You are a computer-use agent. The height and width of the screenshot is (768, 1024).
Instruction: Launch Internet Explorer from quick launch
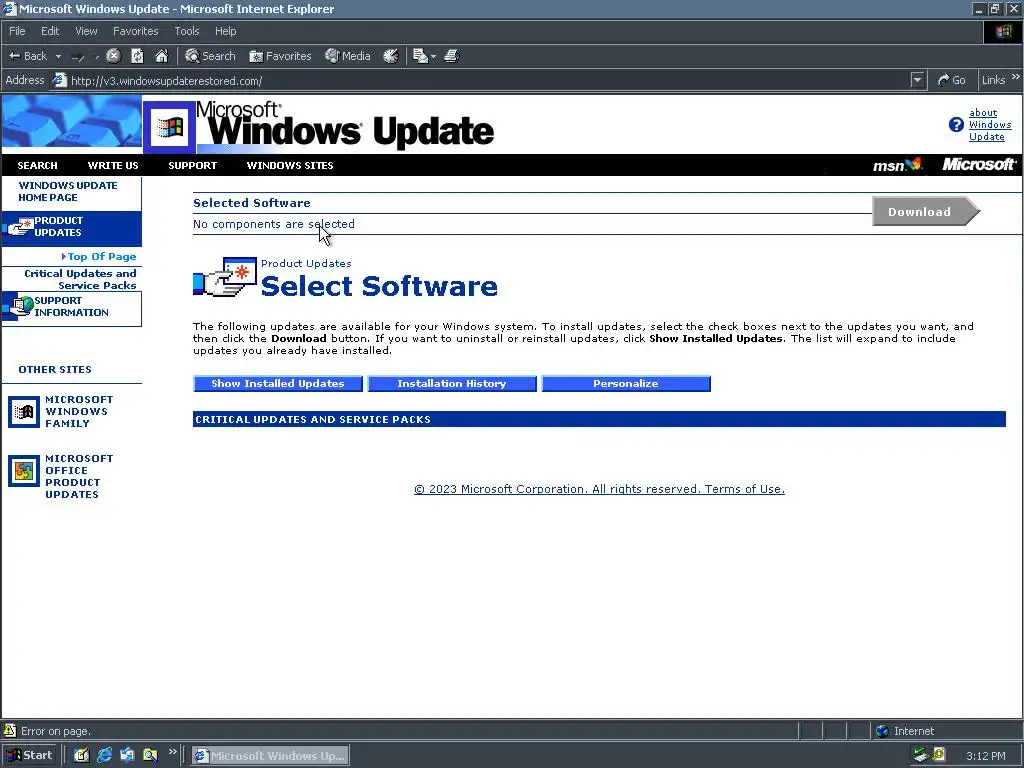tap(104, 755)
